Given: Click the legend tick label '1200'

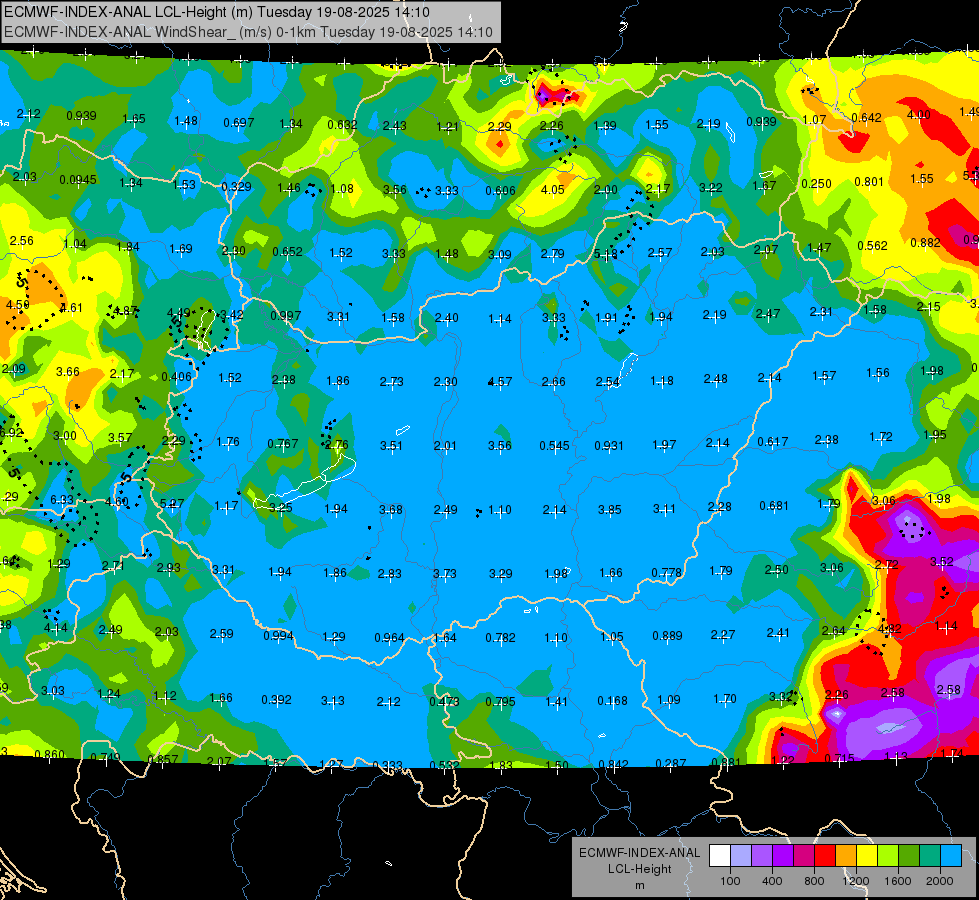Looking at the screenshot, I should (856, 881).
